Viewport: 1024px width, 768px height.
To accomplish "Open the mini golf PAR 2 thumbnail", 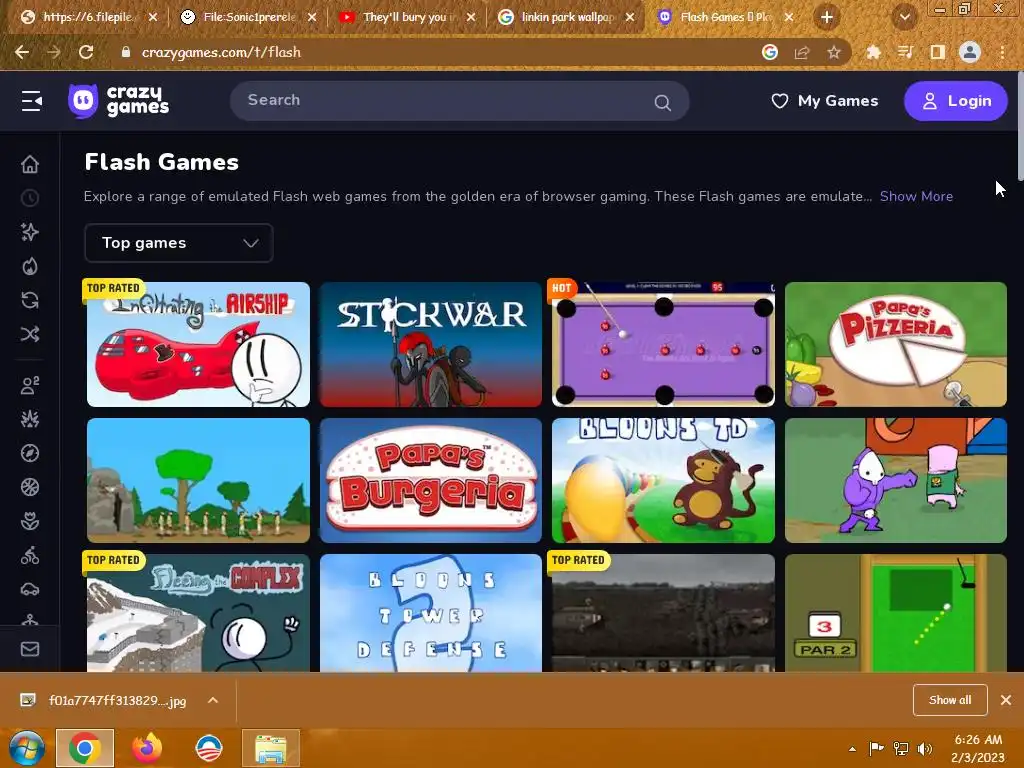I will click(x=896, y=613).
